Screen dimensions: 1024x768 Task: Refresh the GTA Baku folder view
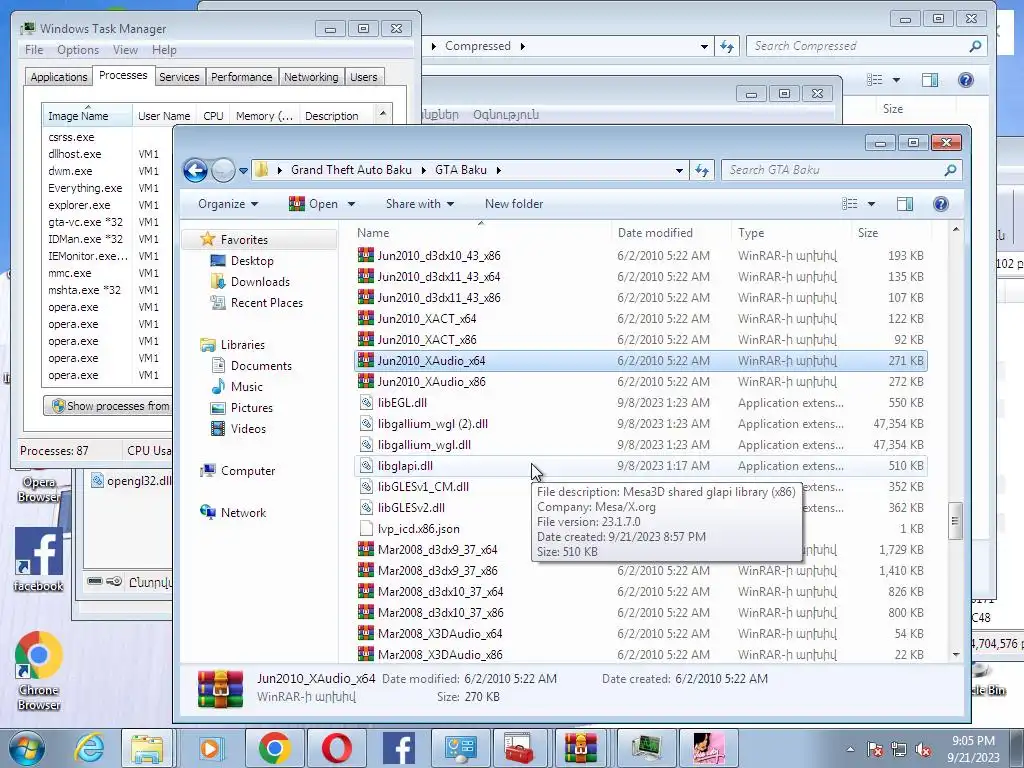pos(702,170)
